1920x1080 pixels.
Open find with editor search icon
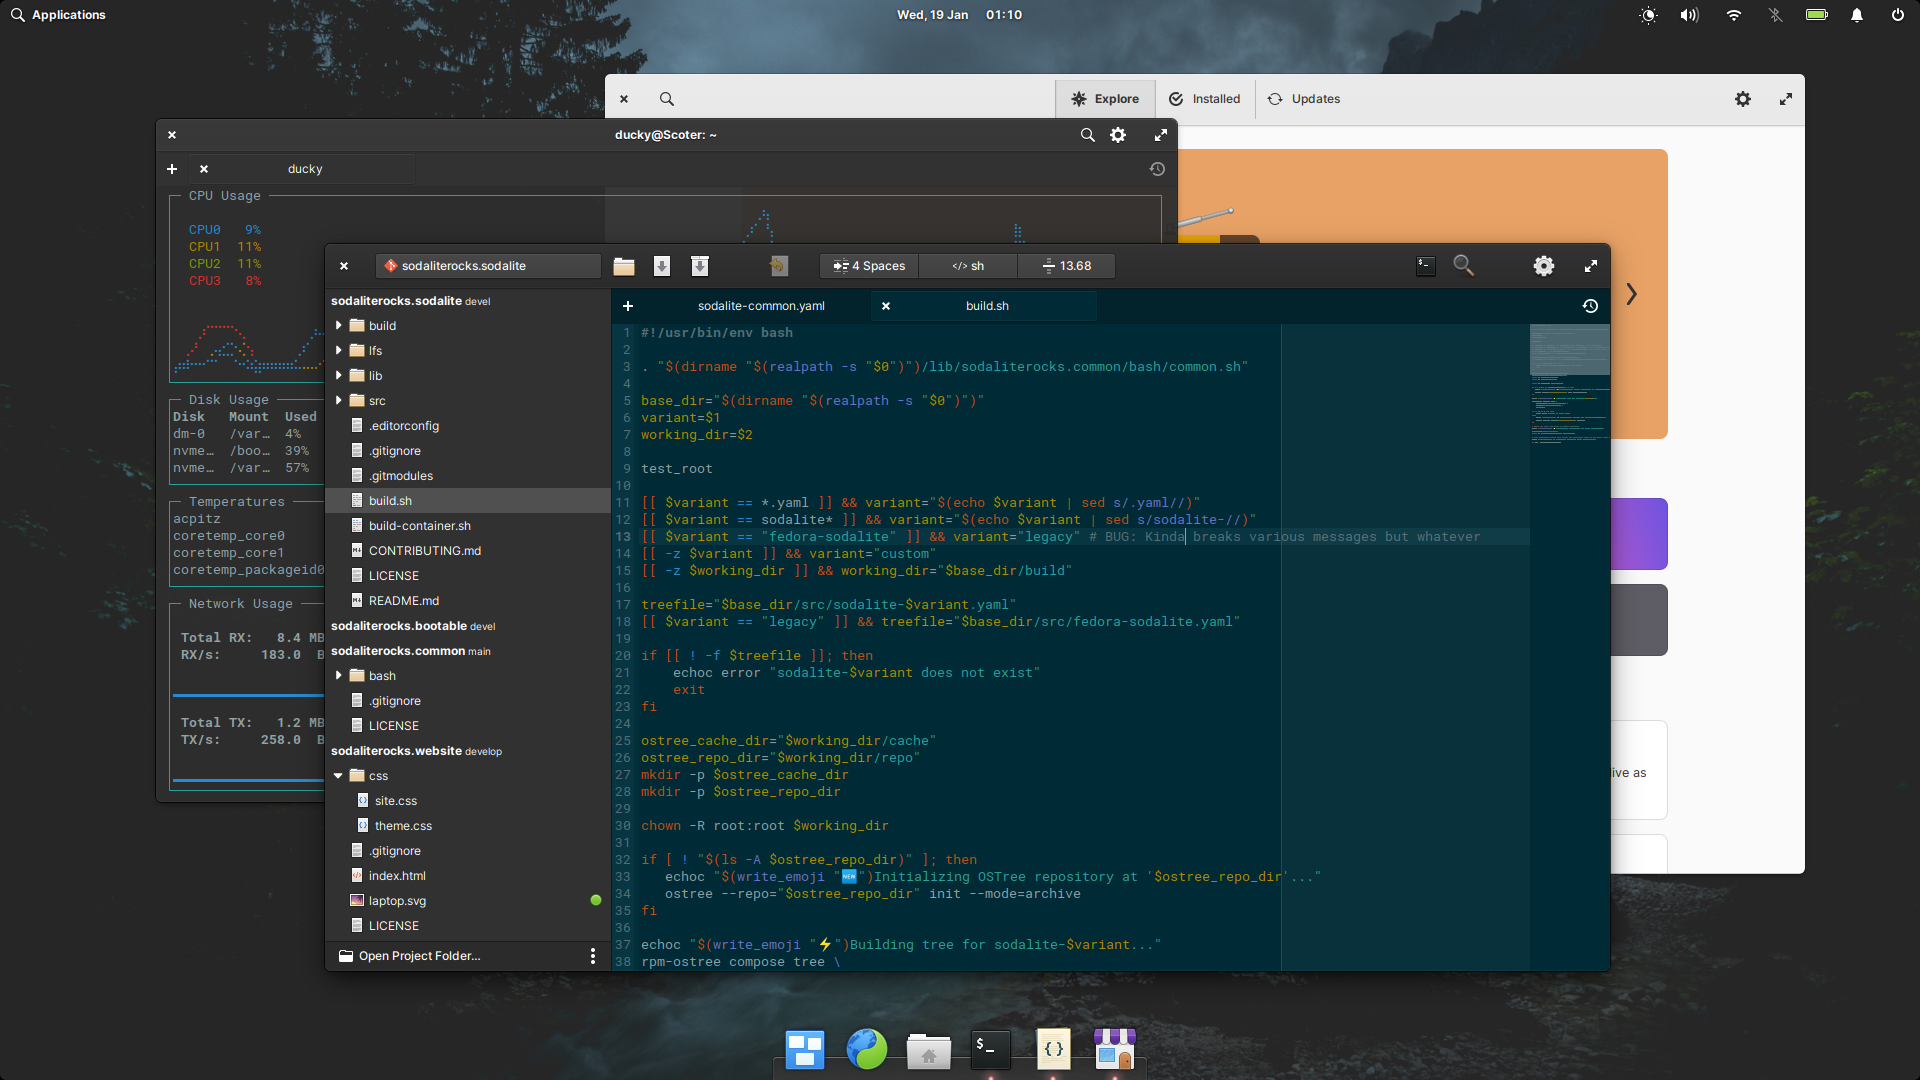pos(1463,266)
